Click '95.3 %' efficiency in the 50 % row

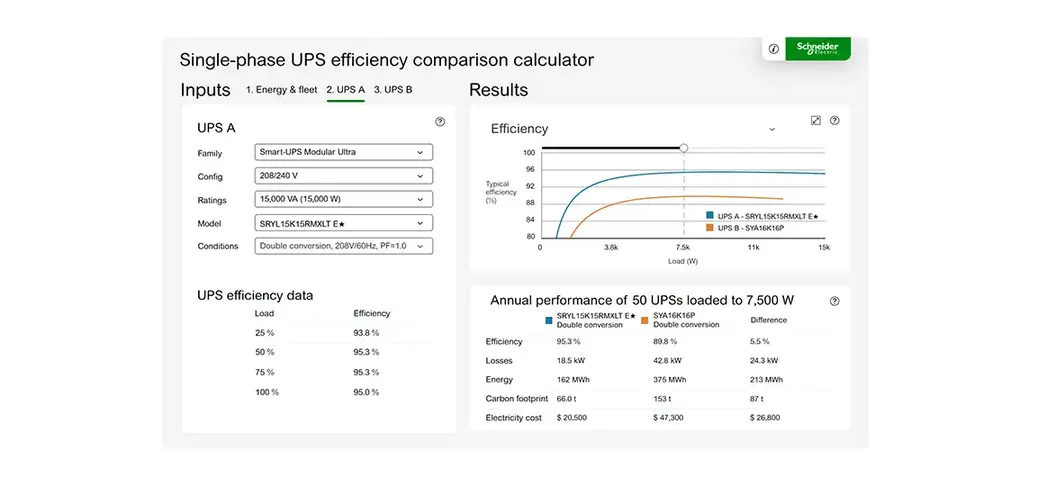366,352
